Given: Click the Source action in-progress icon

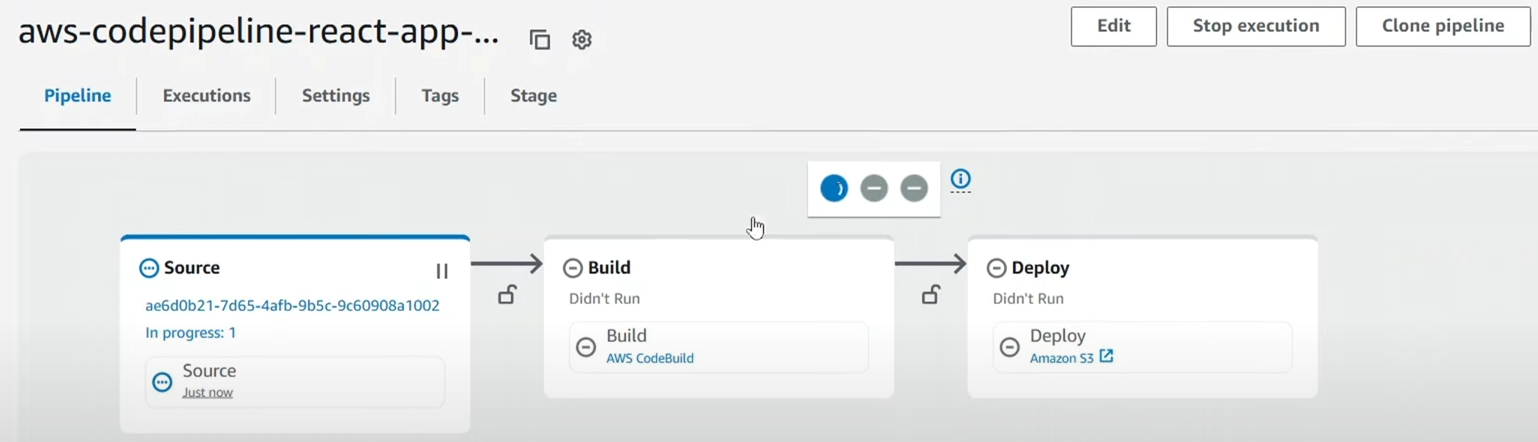Looking at the screenshot, I should point(162,382).
